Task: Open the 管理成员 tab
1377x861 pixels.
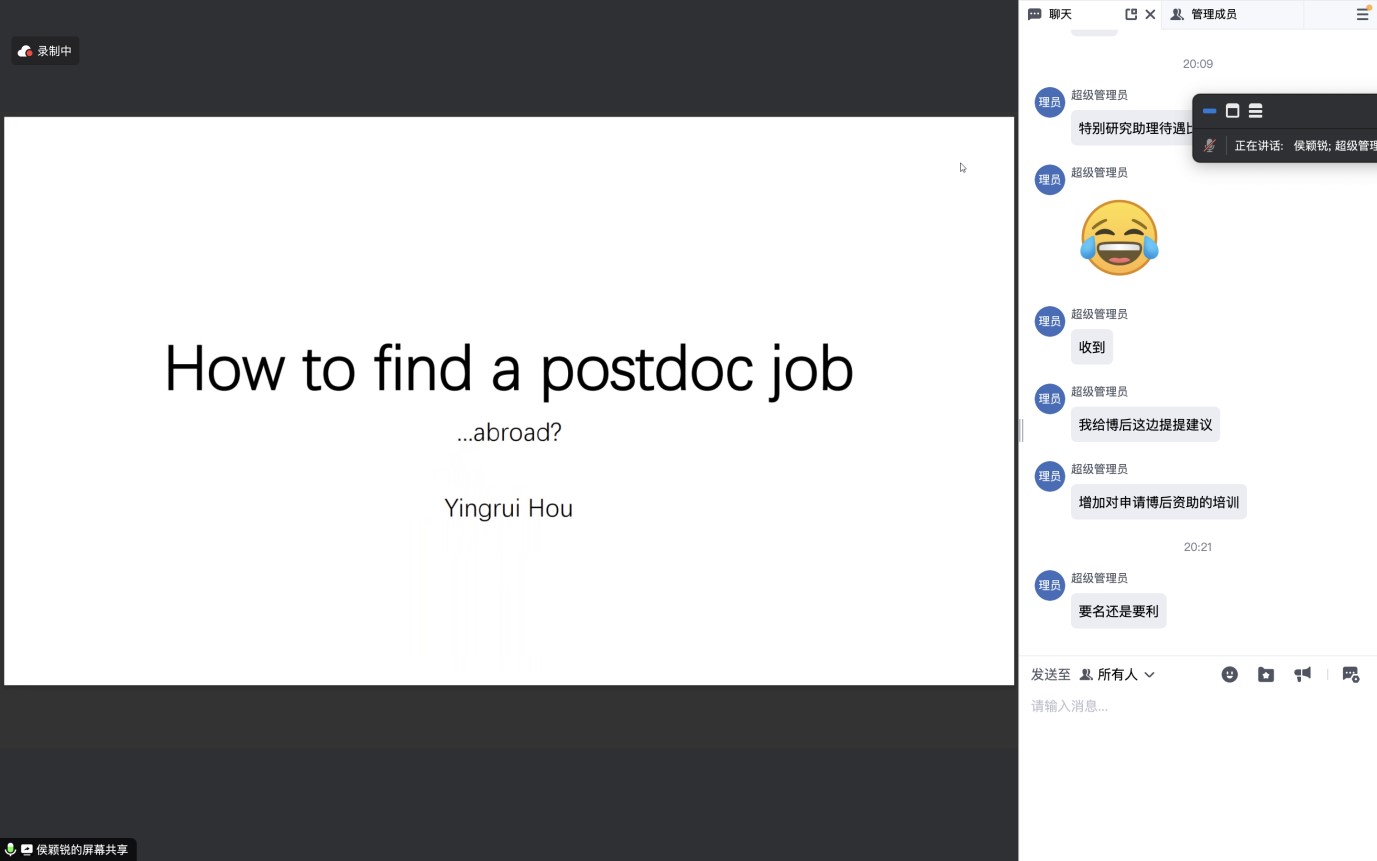Action: (1213, 15)
